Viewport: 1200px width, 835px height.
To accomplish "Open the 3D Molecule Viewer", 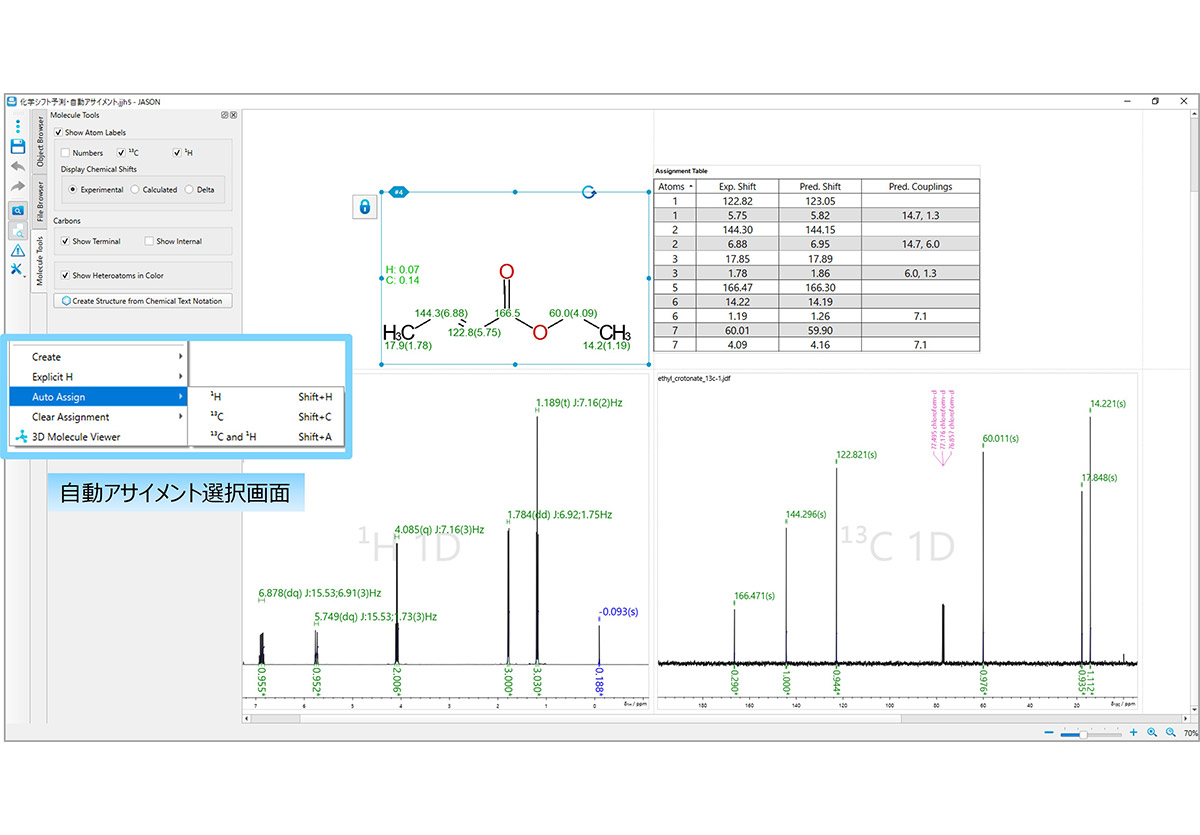I will tap(76, 437).
